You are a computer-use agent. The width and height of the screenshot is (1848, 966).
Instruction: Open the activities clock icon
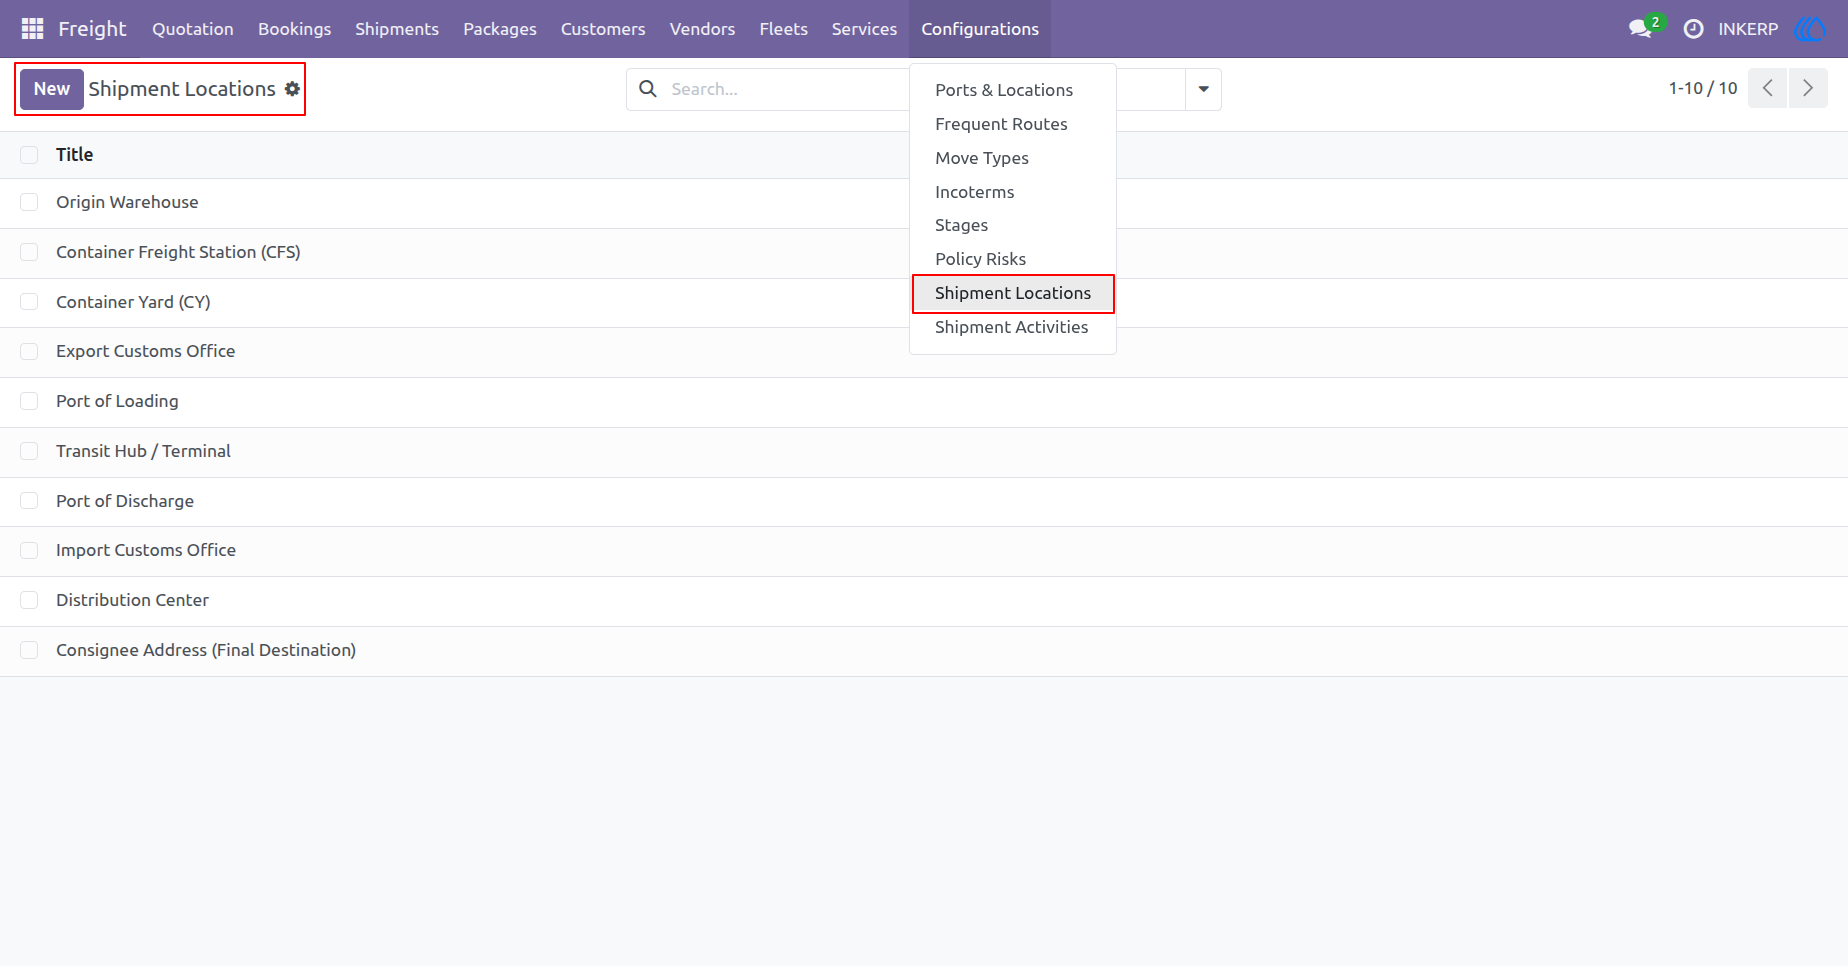click(x=1693, y=29)
